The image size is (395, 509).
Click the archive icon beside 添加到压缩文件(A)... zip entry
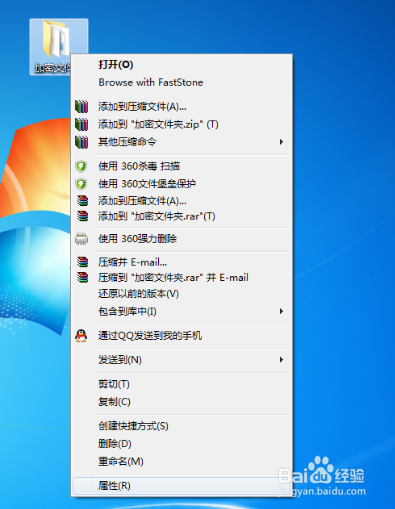point(81,107)
